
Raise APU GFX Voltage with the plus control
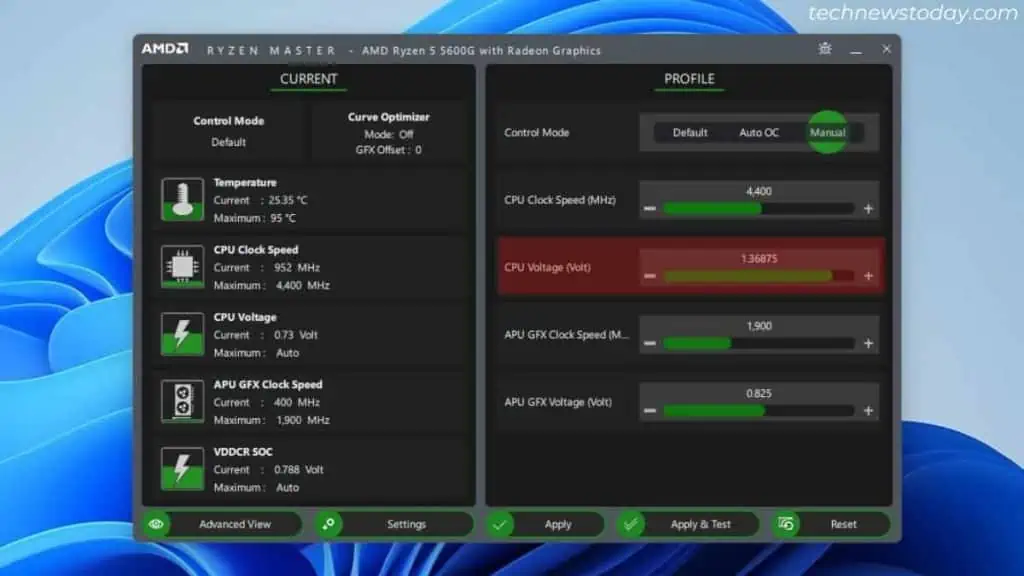click(868, 409)
